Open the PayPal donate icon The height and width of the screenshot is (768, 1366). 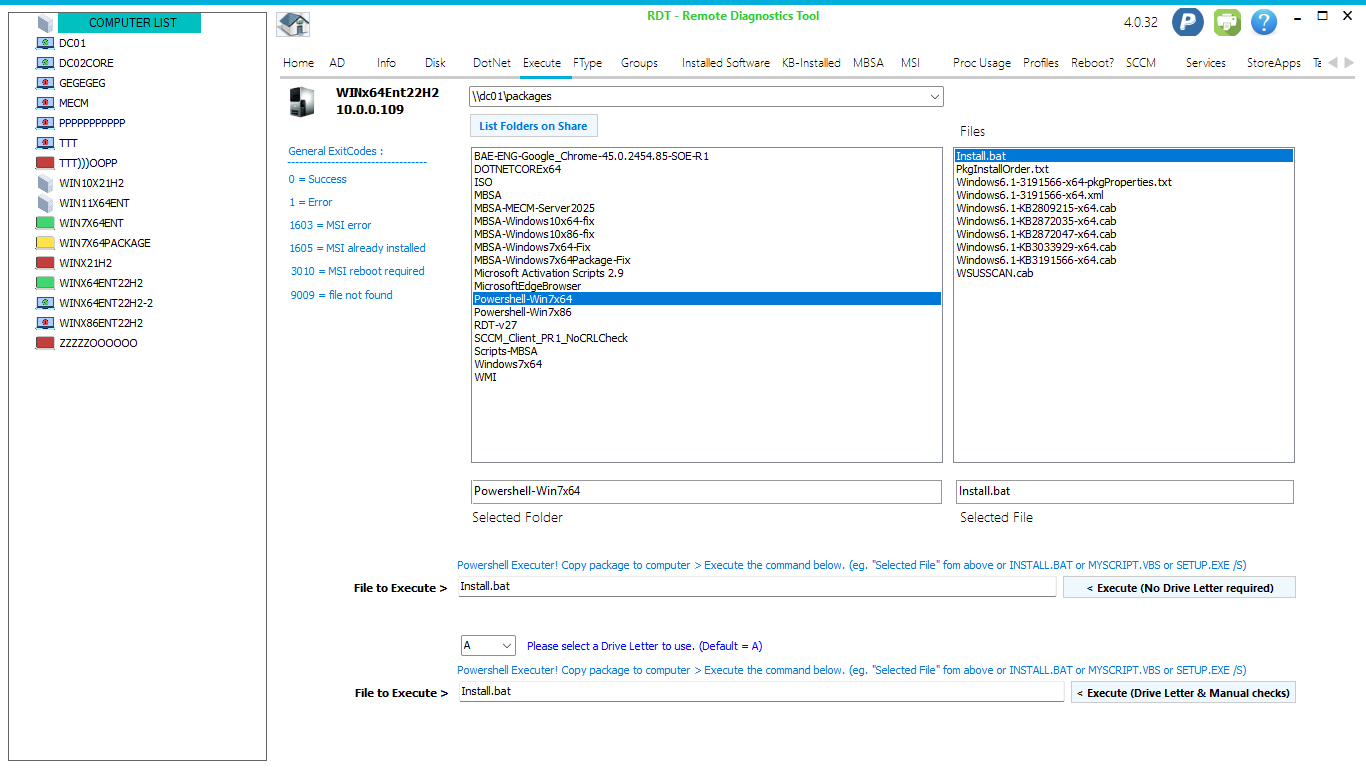(x=1188, y=22)
